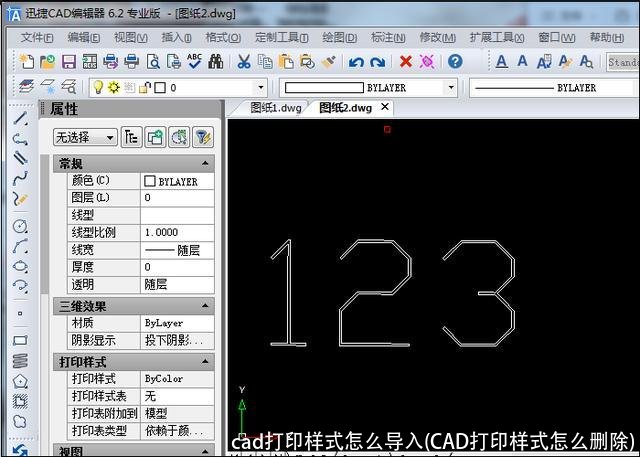This screenshot has width=640, height=457.
Task: Click the layer 0 color square
Action: point(160,87)
